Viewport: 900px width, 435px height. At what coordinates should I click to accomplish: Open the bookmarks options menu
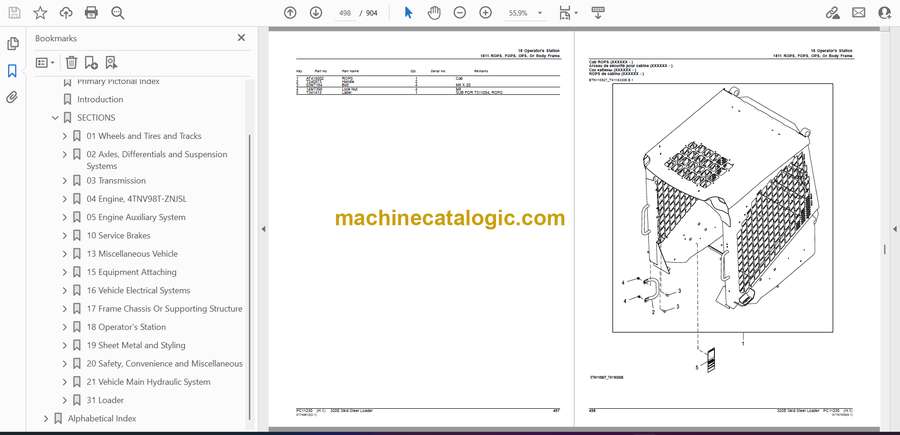(x=44, y=62)
